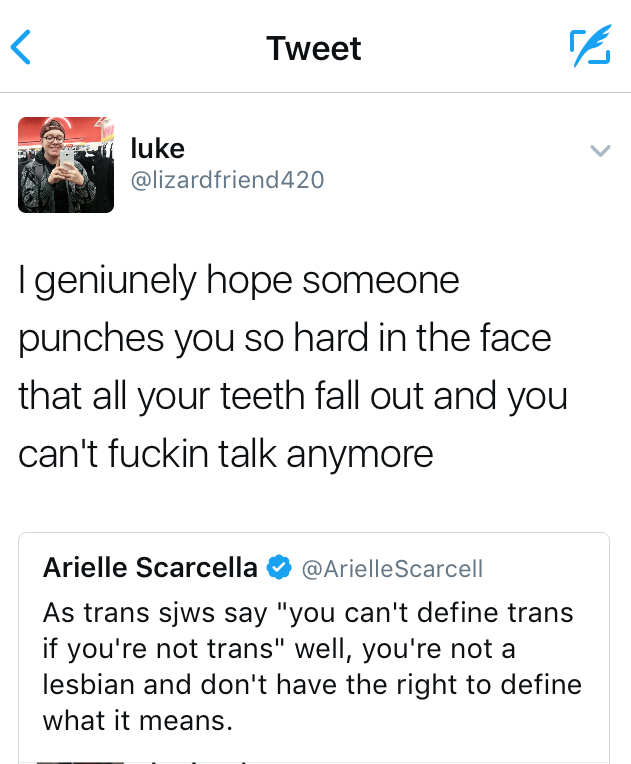Tap the line "that all your teeth fall out and you"

(x=293, y=396)
